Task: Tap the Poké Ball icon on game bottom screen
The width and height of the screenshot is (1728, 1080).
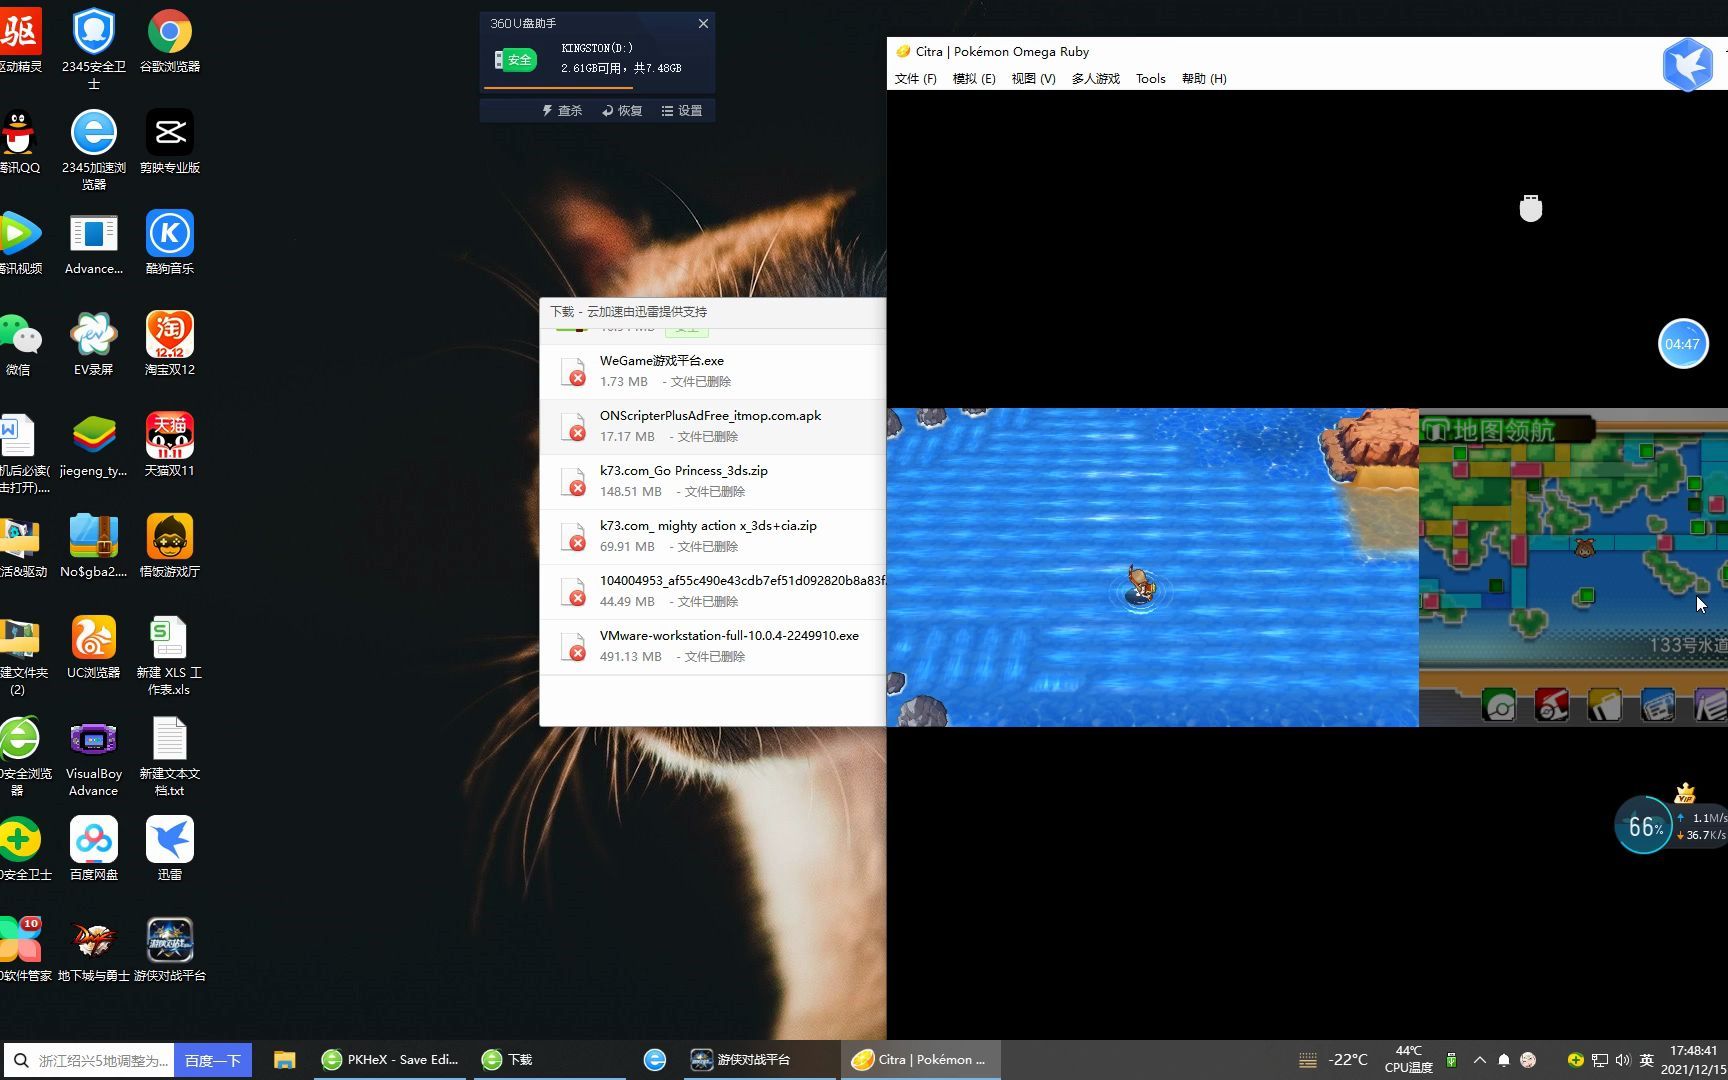Action: [x=1499, y=706]
